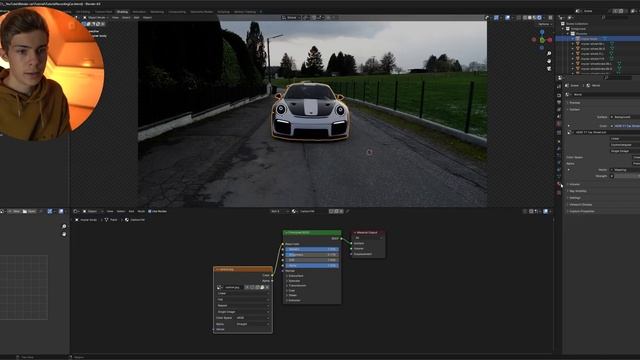Screen dimensions: 640x360
Task: Open the viewport Object Mode dropdown
Action: click(96, 18)
